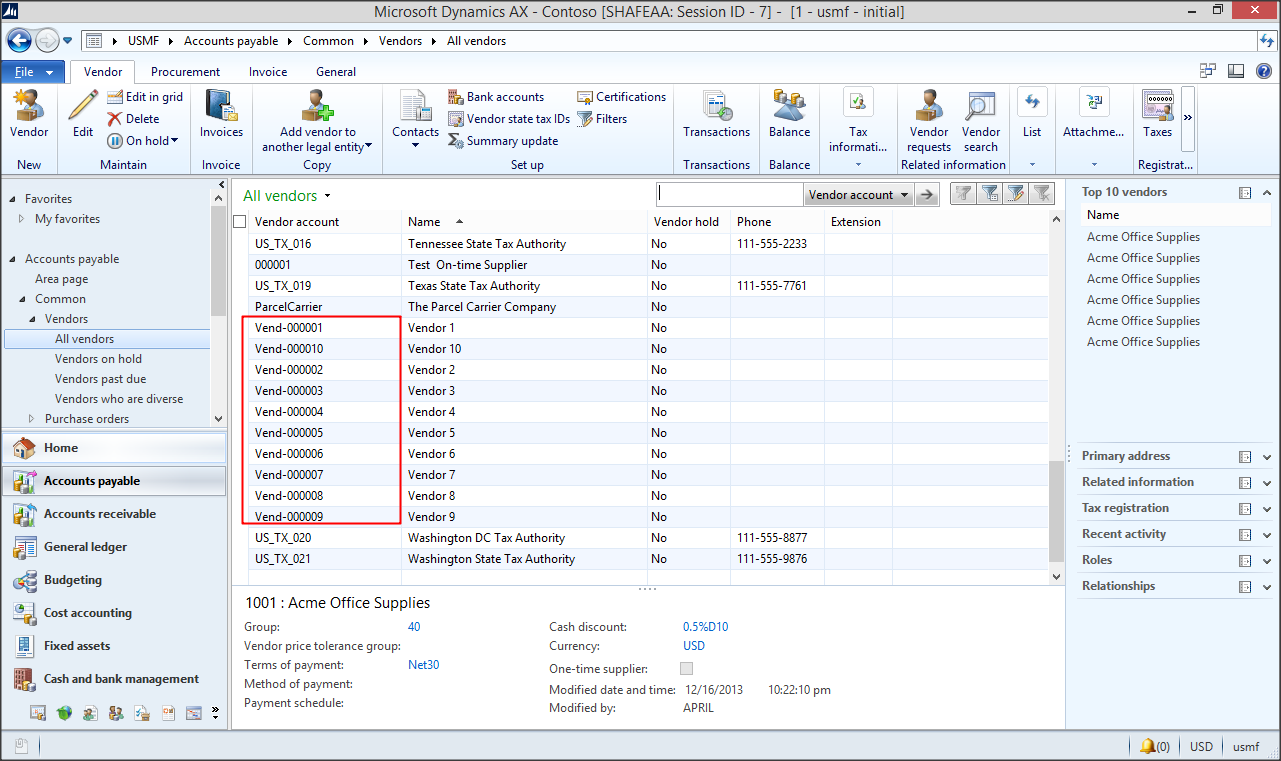Screen dimensions: 1281x761
Task: Collapse the Common tree node
Action: tap(21, 299)
